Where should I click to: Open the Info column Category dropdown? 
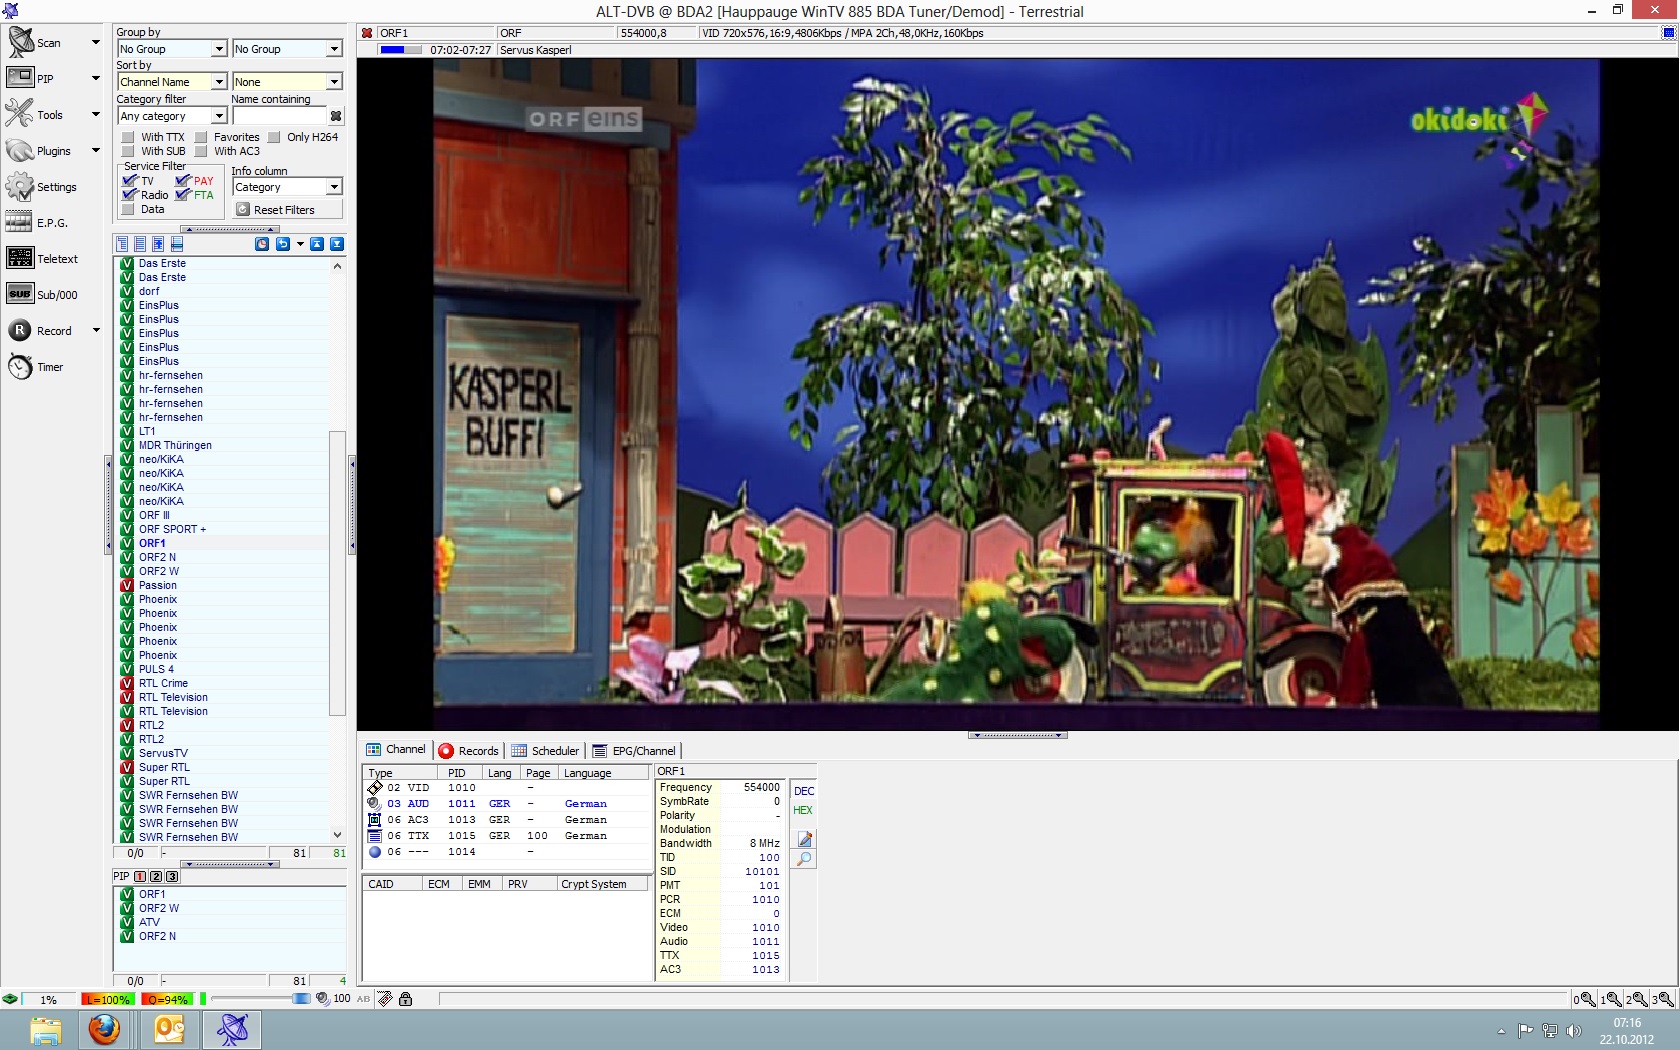[334, 188]
